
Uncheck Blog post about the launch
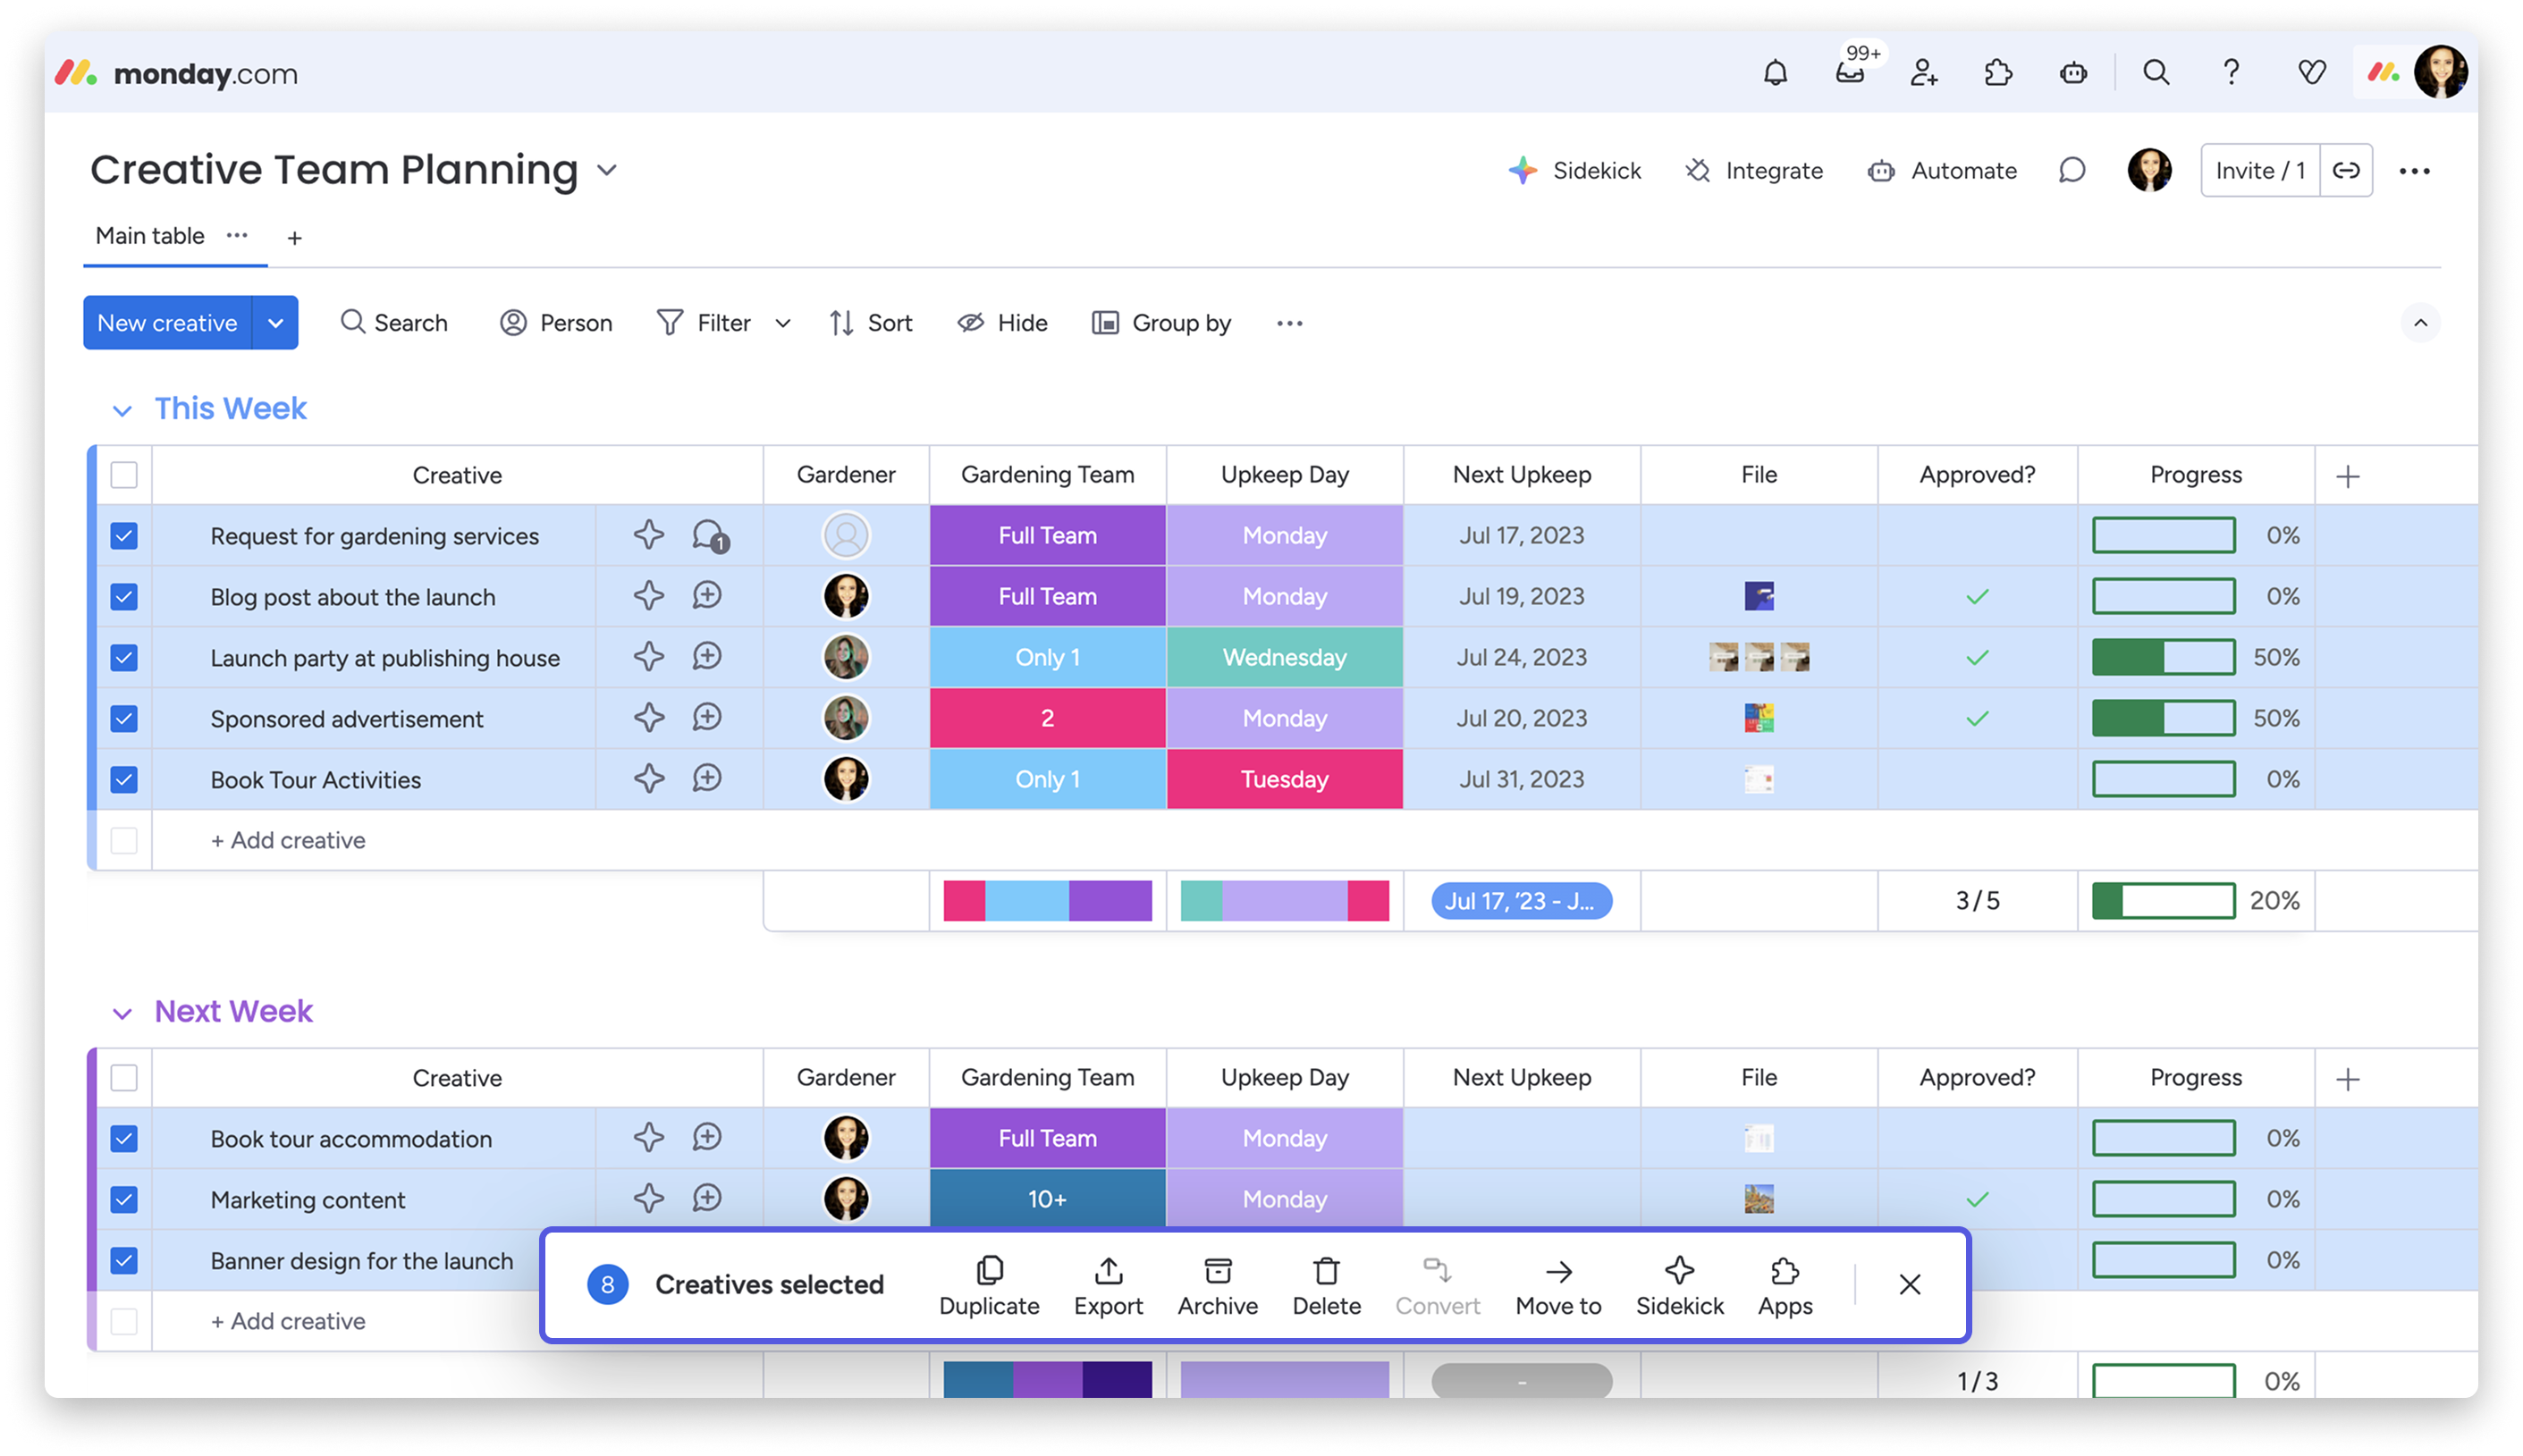[124, 597]
